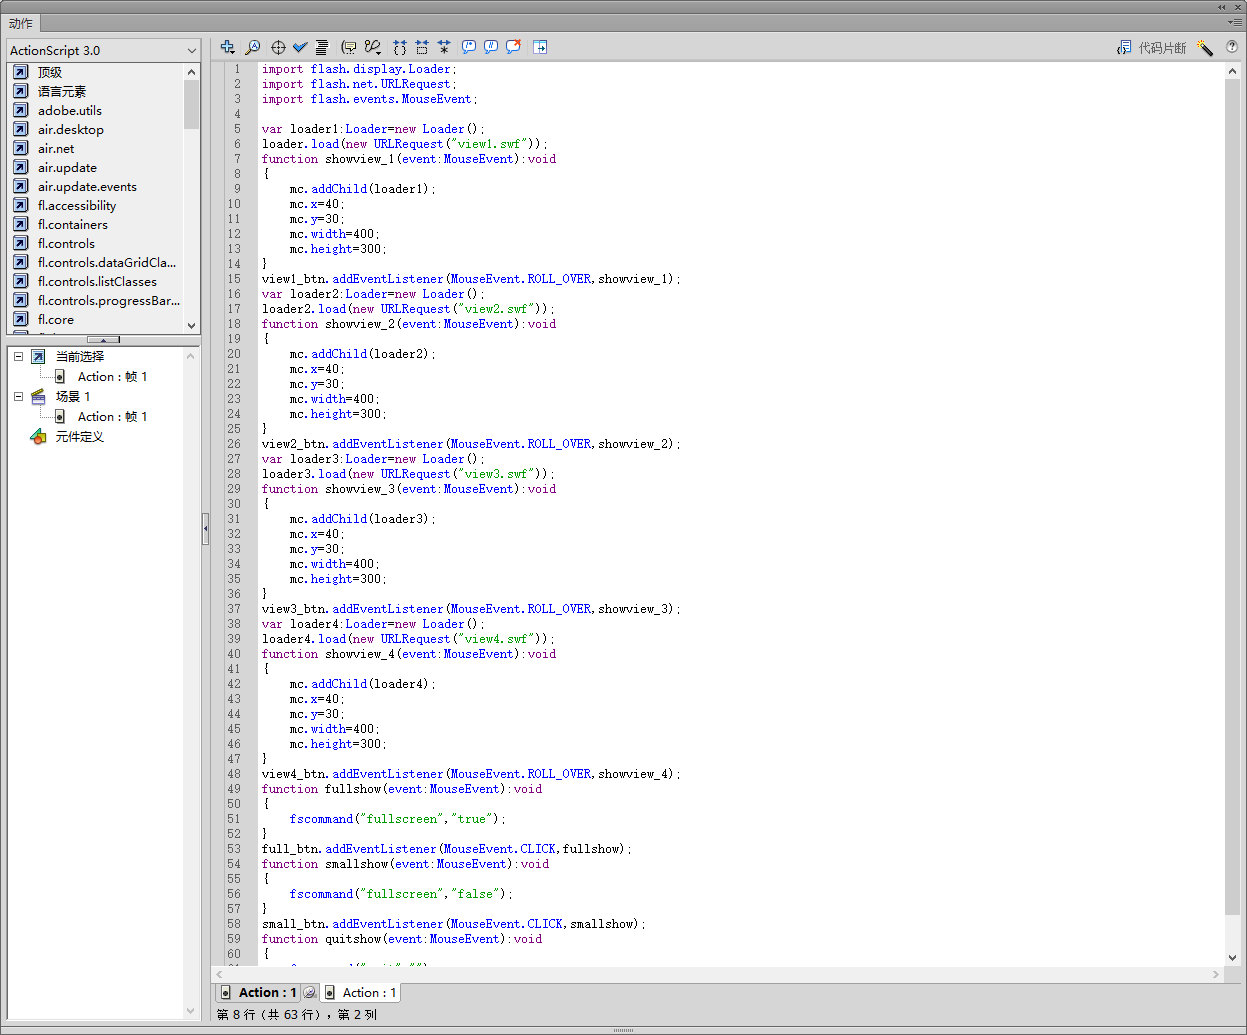Open the 代码片断 code snippets button
1247x1035 pixels.
tap(1152, 47)
